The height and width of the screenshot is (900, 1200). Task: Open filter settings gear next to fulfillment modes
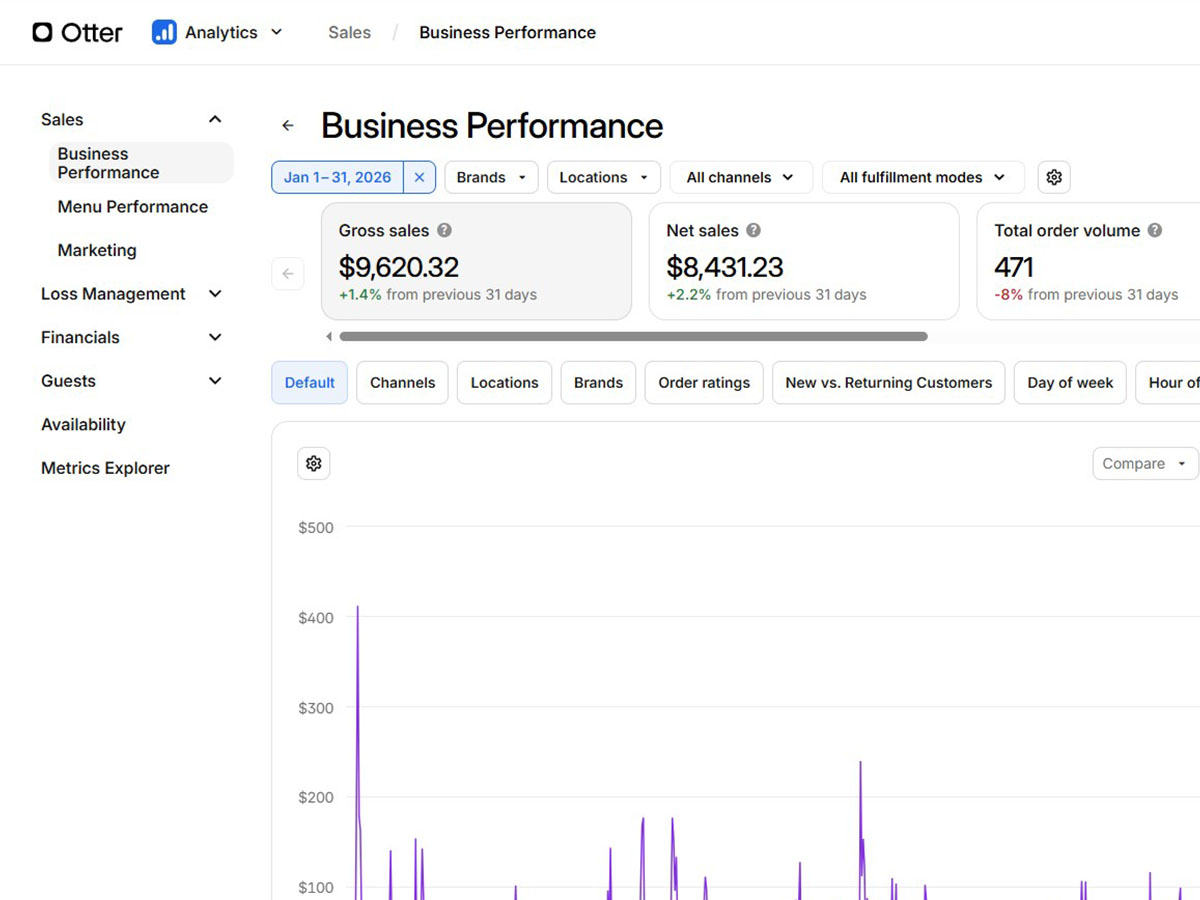[1053, 177]
